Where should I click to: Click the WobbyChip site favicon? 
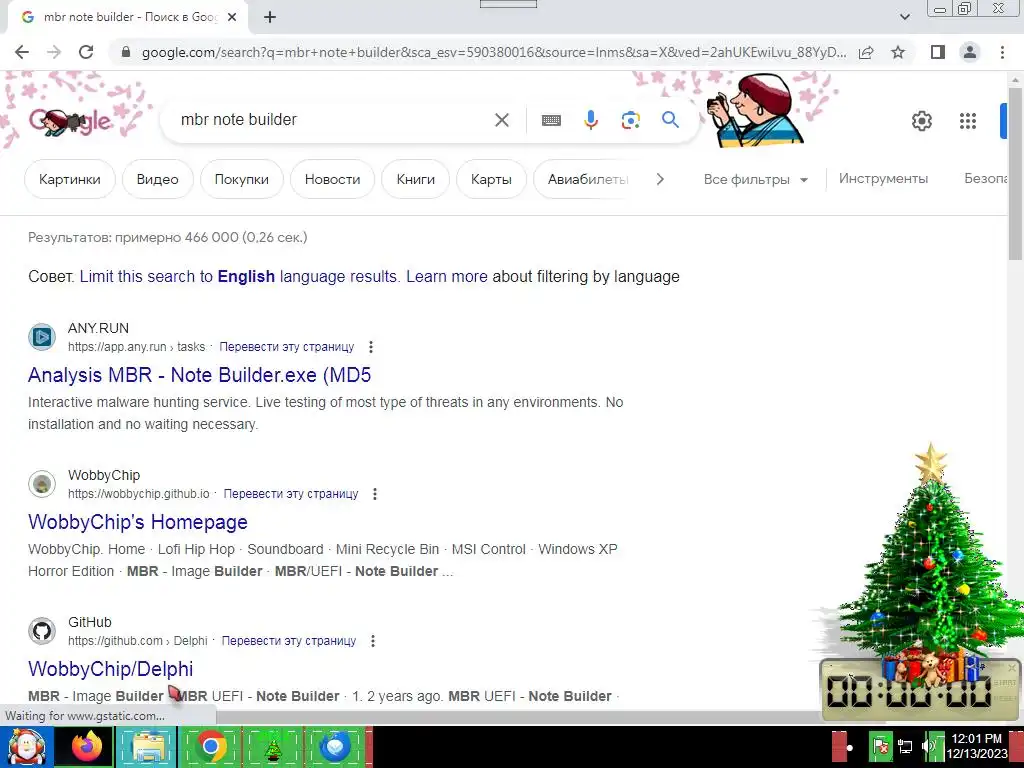(x=42, y=484)
